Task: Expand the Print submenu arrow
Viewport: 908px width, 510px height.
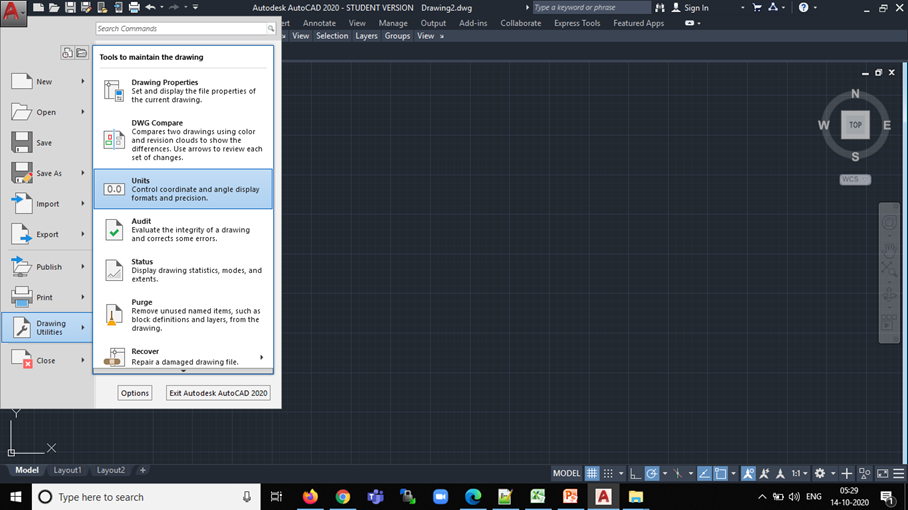Action: pos(83,297)
